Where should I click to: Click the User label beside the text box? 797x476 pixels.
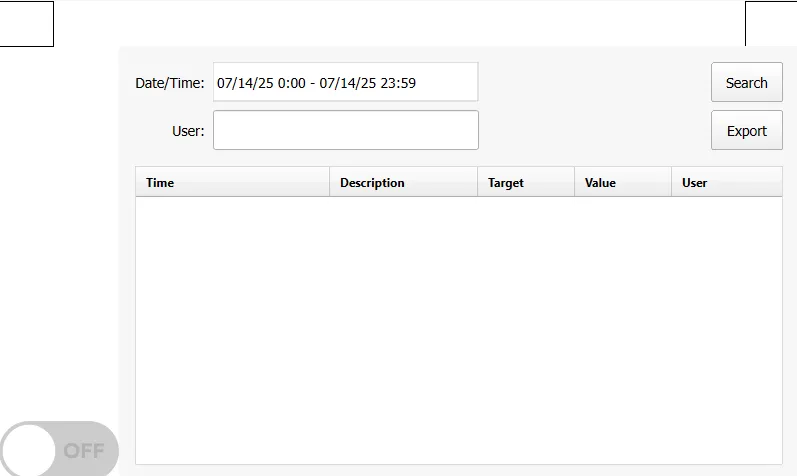point(188,131)
